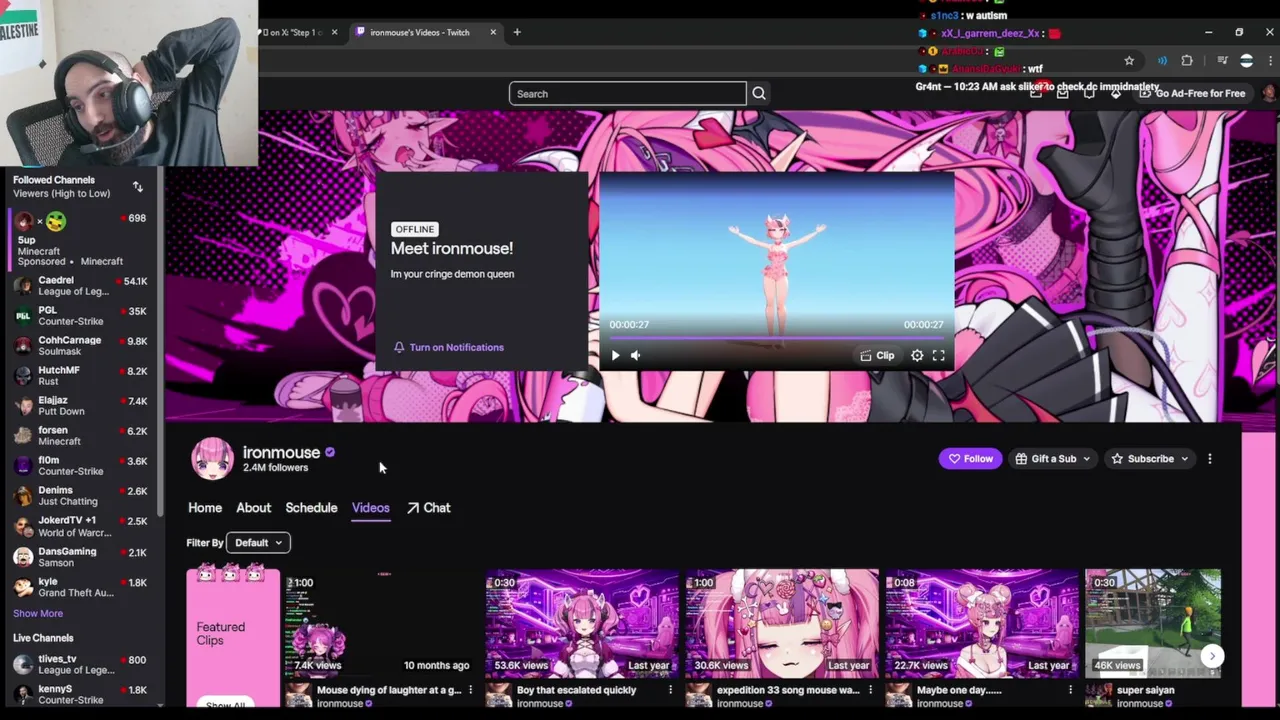Open the 'Boy that escalated quickly' clip thumbnail
The image size is (1280, 720).
(582, 623)
